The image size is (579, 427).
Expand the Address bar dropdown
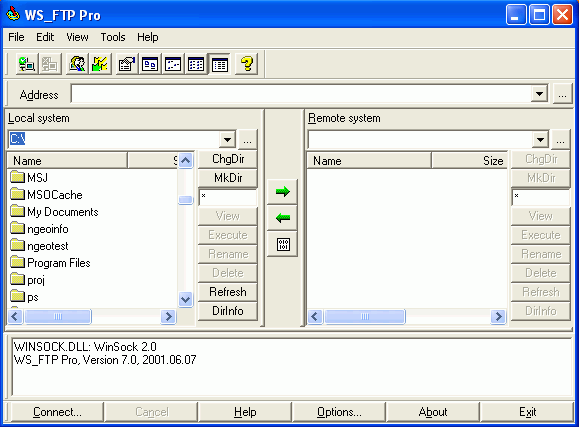(x=539, y=94)
